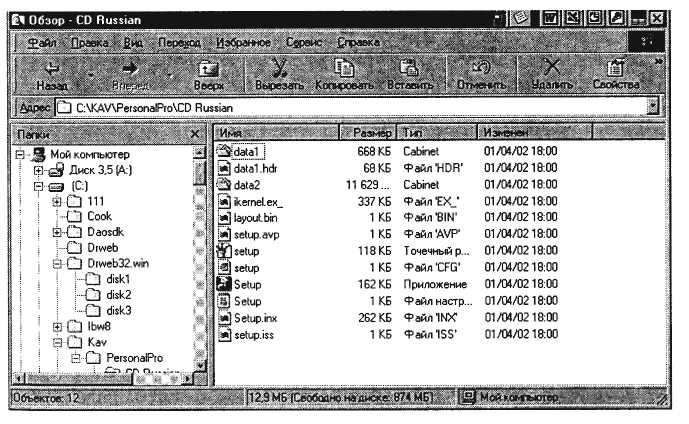Select the setup CFG file icon
Viewport: 689px width, 424px height.
pyautogui.click(x=224, y=268)
